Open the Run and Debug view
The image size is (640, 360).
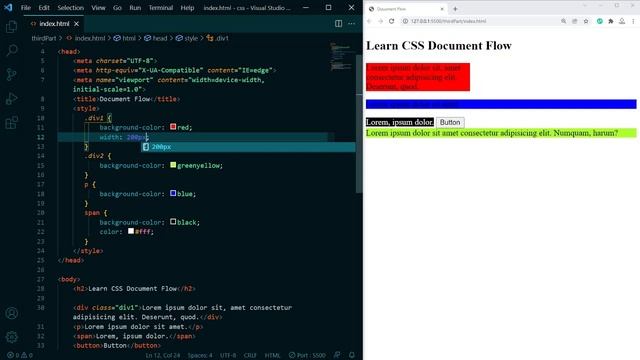[x=11, y=99]
